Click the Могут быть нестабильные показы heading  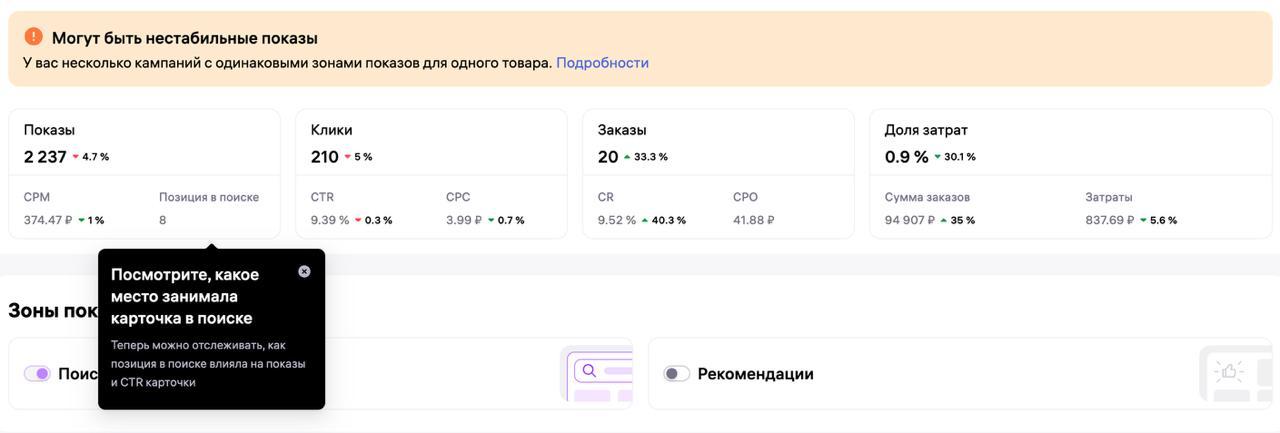click(185, 38)
